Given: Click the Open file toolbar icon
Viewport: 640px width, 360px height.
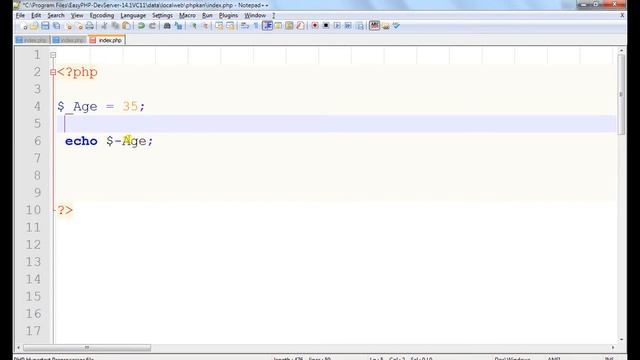Looking at the screenshot, I should click(x=34, y=26).
